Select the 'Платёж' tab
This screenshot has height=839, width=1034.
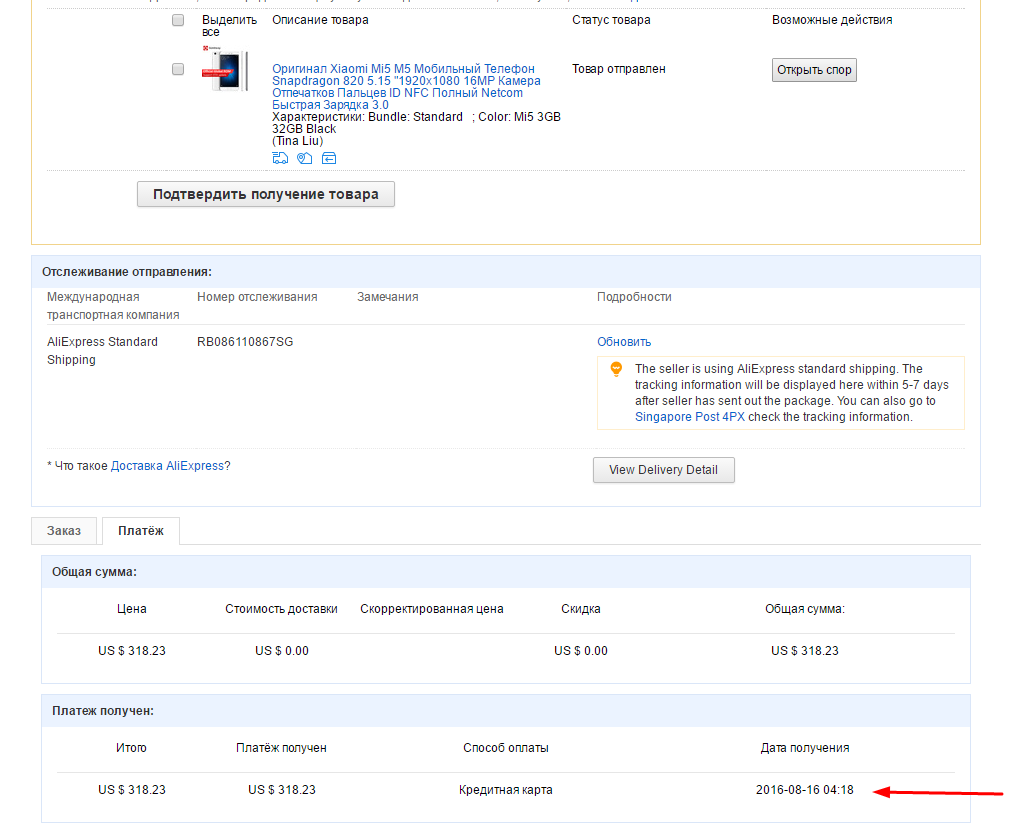click(140, 531)
